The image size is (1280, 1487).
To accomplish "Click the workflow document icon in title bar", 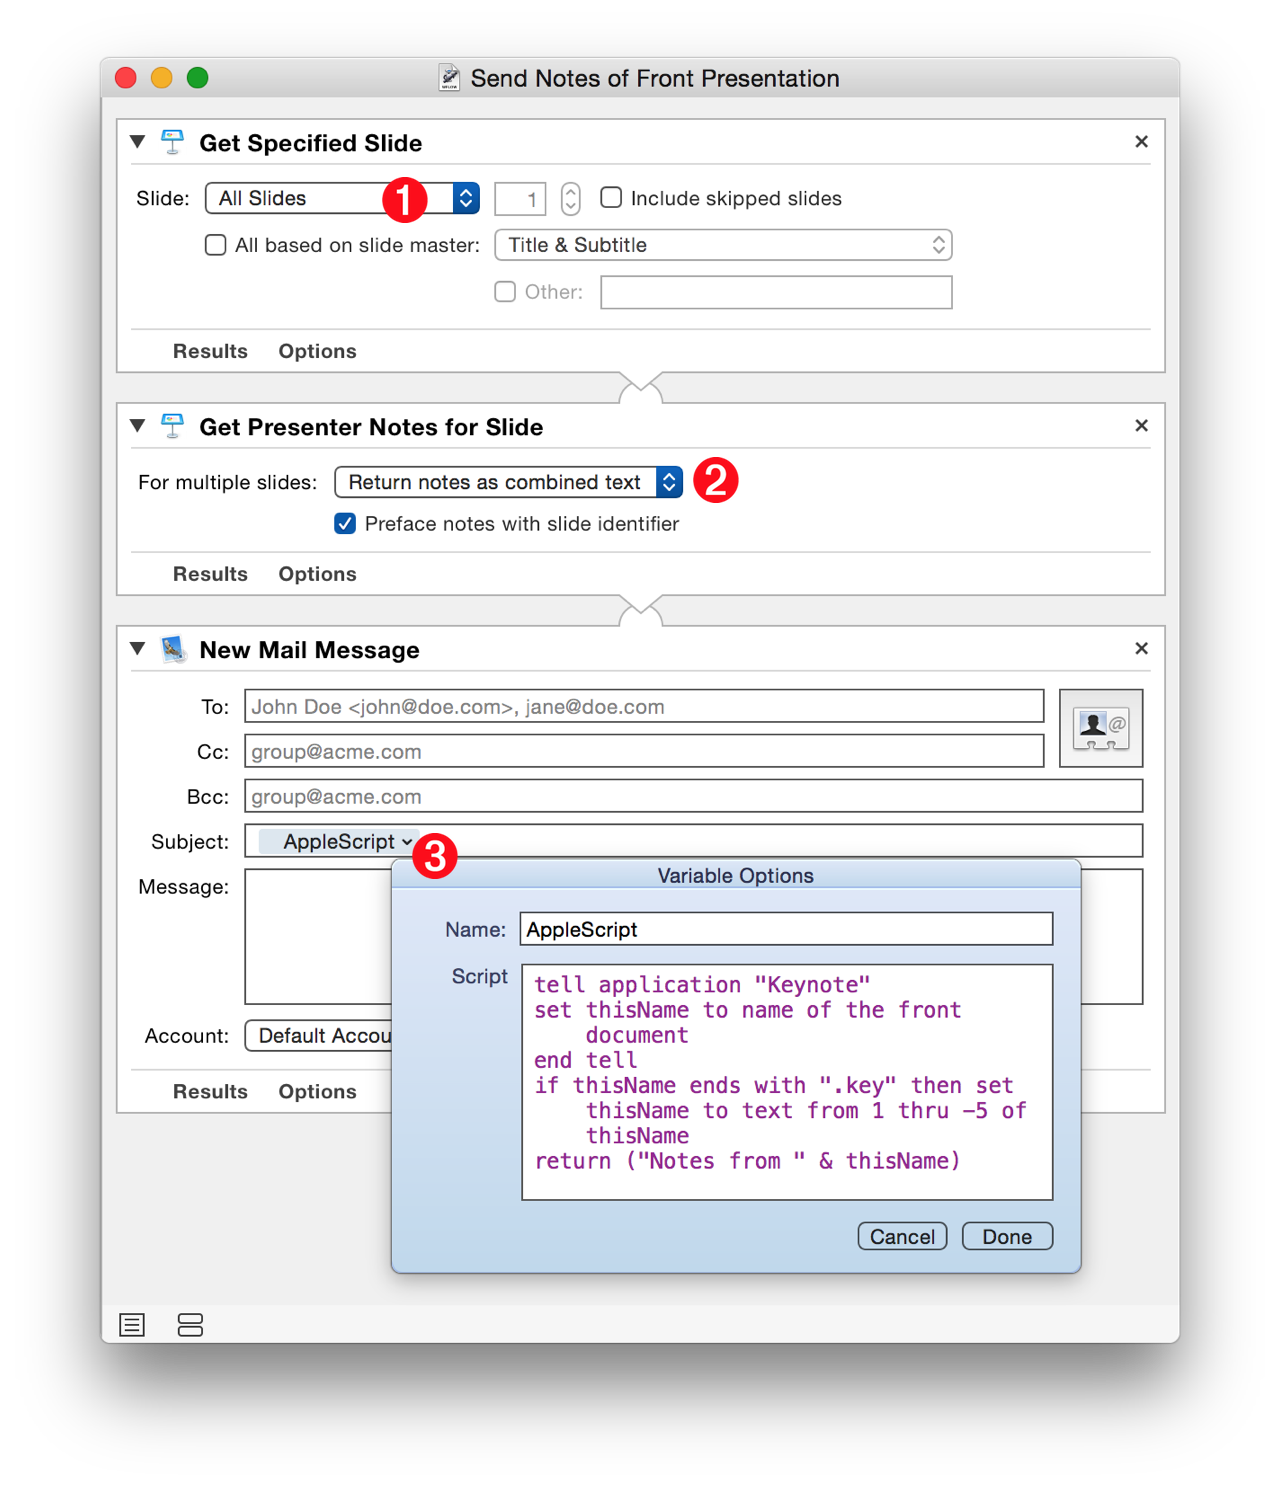I will 450,78.
